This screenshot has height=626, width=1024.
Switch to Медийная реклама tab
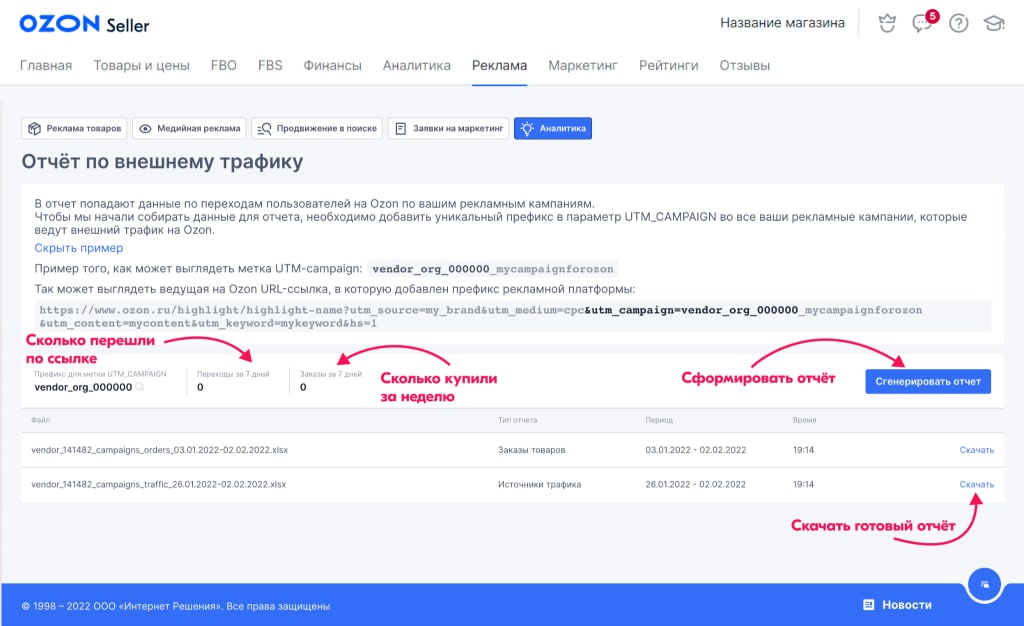click(x=190, y=129)
